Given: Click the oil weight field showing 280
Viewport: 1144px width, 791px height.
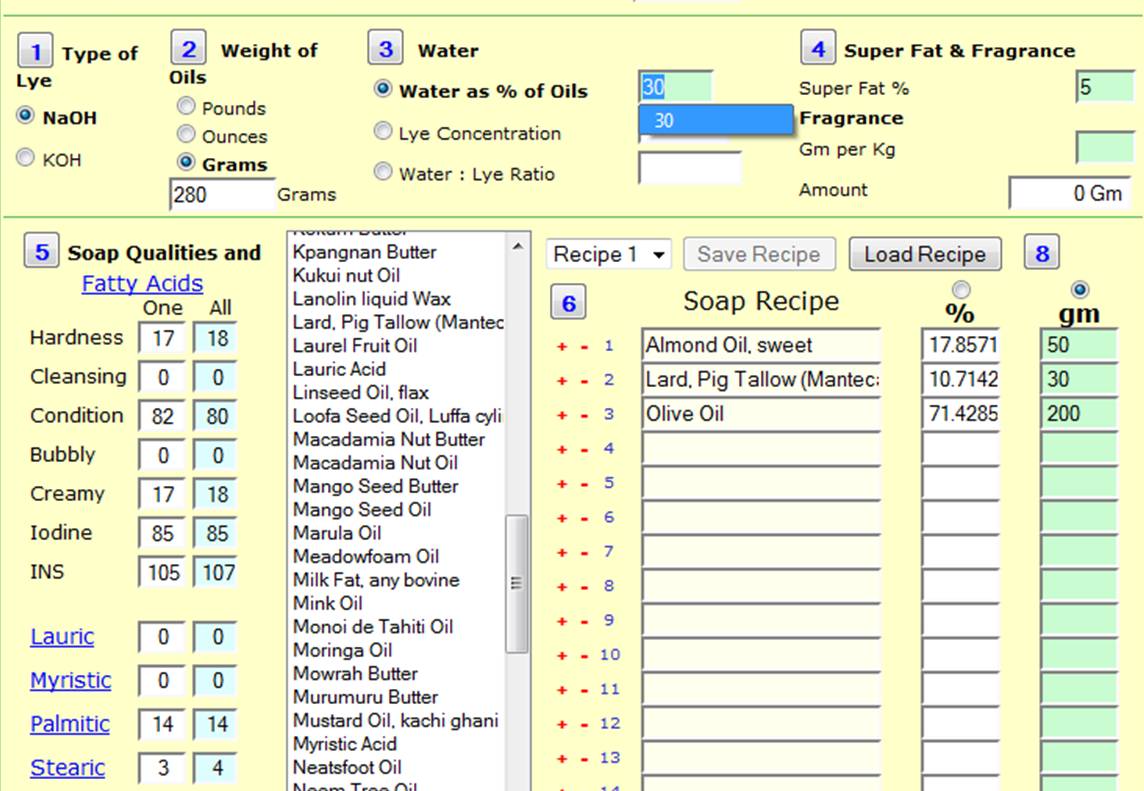Looking at the screenshot, I should [223, 195].
